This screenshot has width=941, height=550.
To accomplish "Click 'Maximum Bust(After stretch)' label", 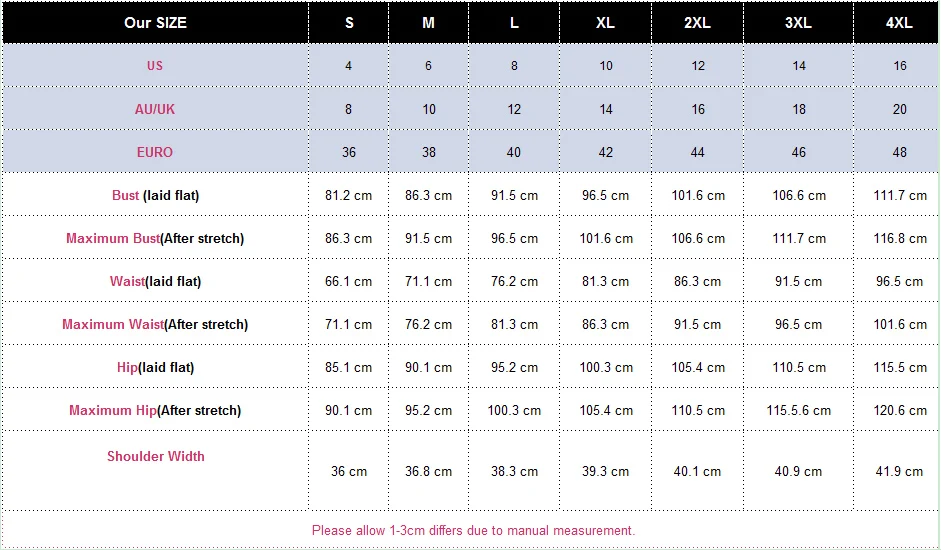I will pyautogui.click(x=155, y=238).
